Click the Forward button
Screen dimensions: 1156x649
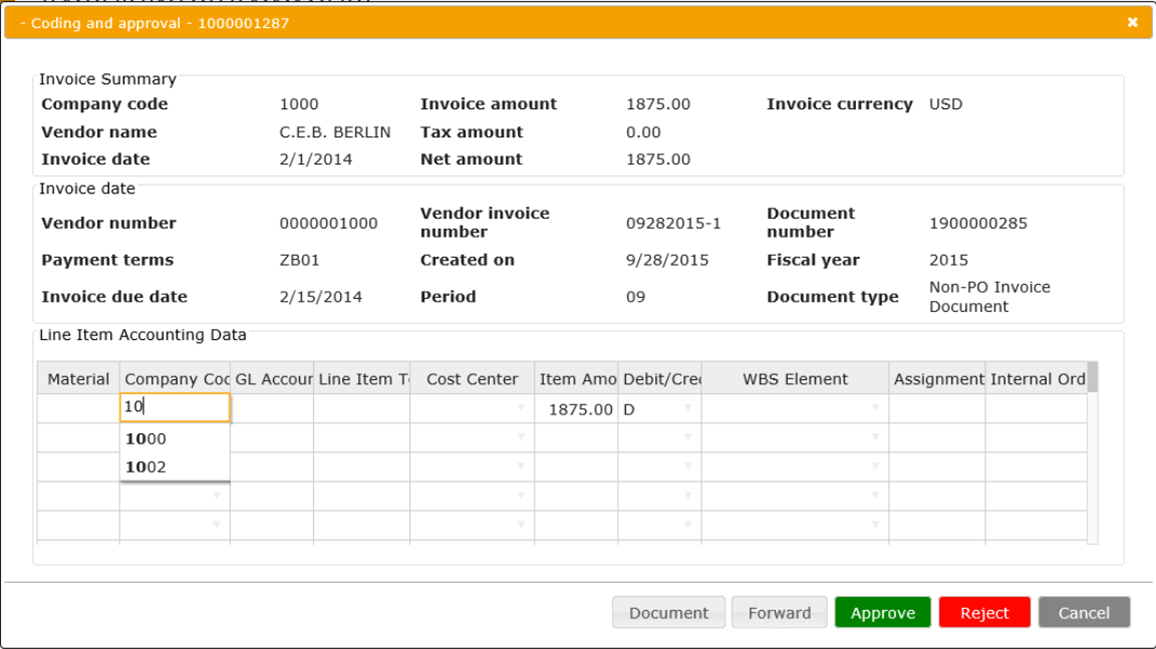point(779,613)
